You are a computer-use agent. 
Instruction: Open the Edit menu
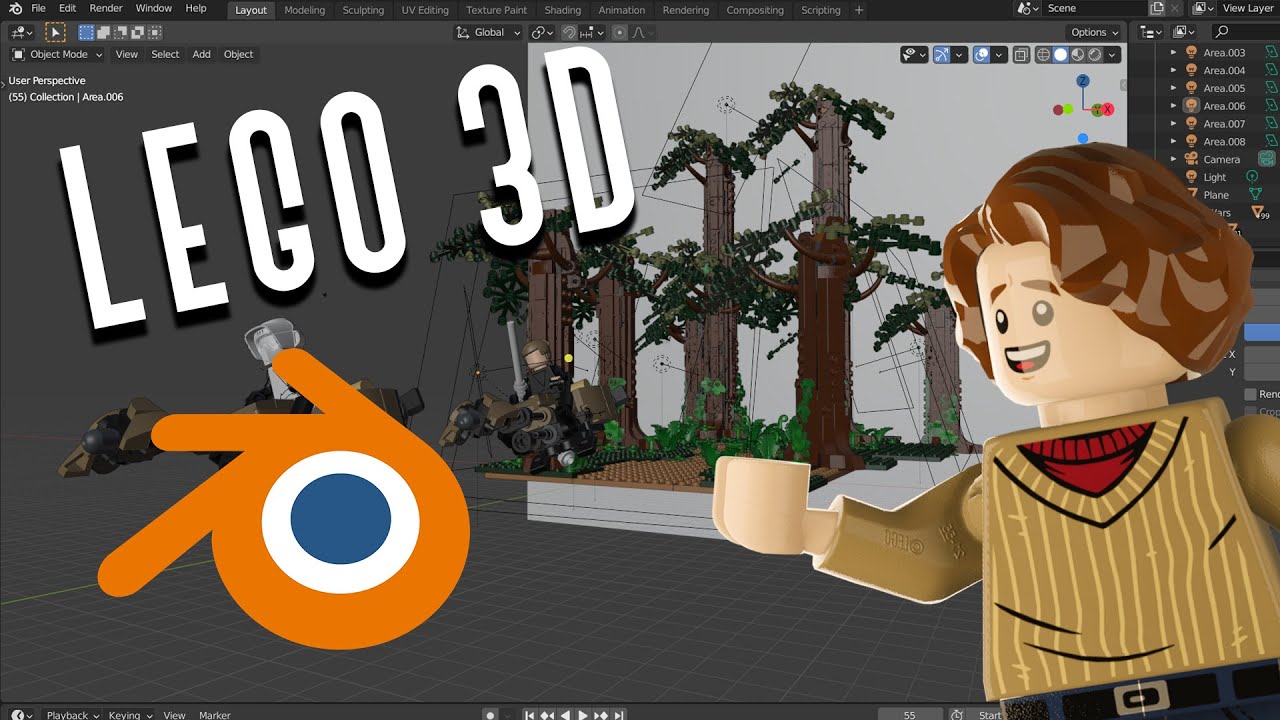67,8
